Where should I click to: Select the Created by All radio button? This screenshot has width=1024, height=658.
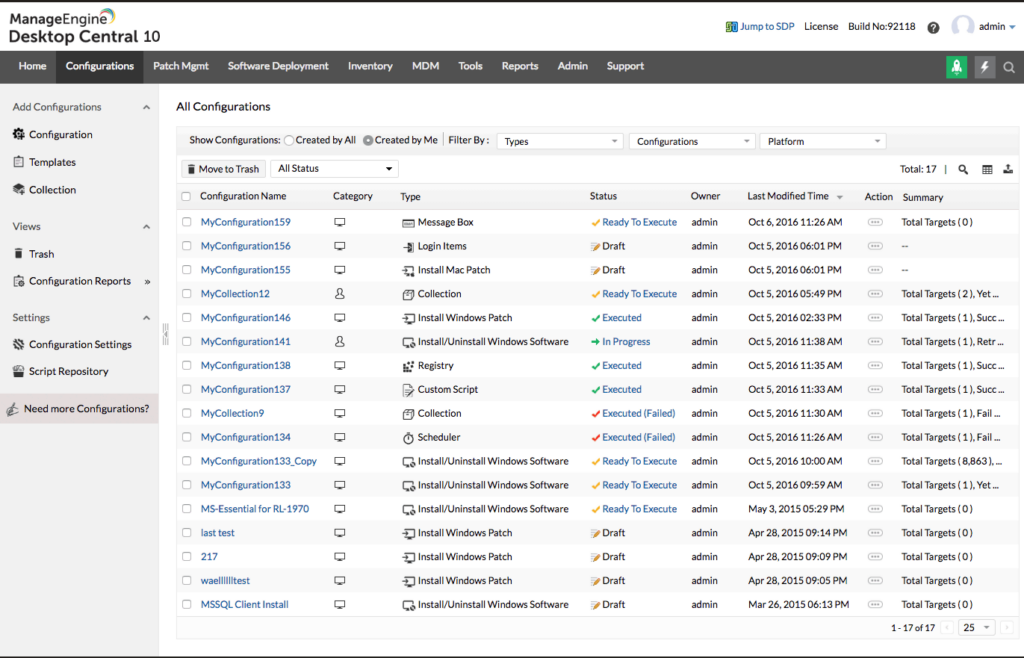coord(288,140)
